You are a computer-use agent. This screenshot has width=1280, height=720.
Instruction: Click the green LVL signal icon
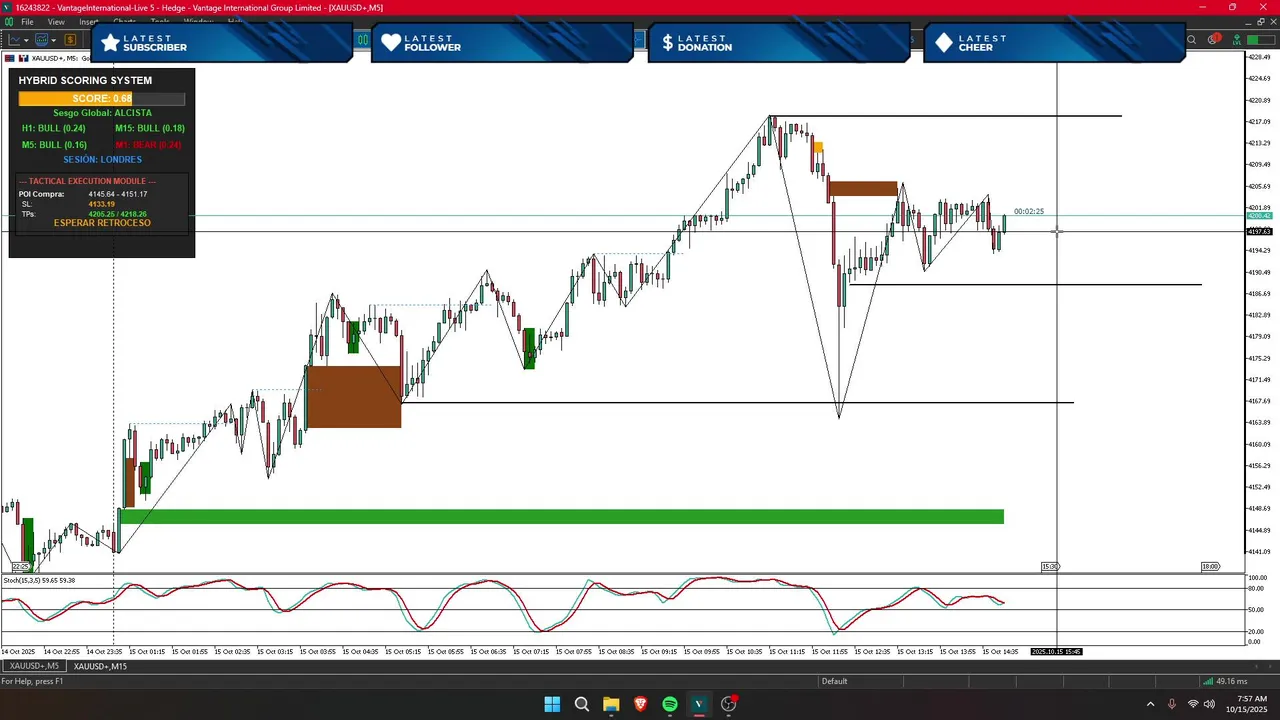(x=1237, y=40)
